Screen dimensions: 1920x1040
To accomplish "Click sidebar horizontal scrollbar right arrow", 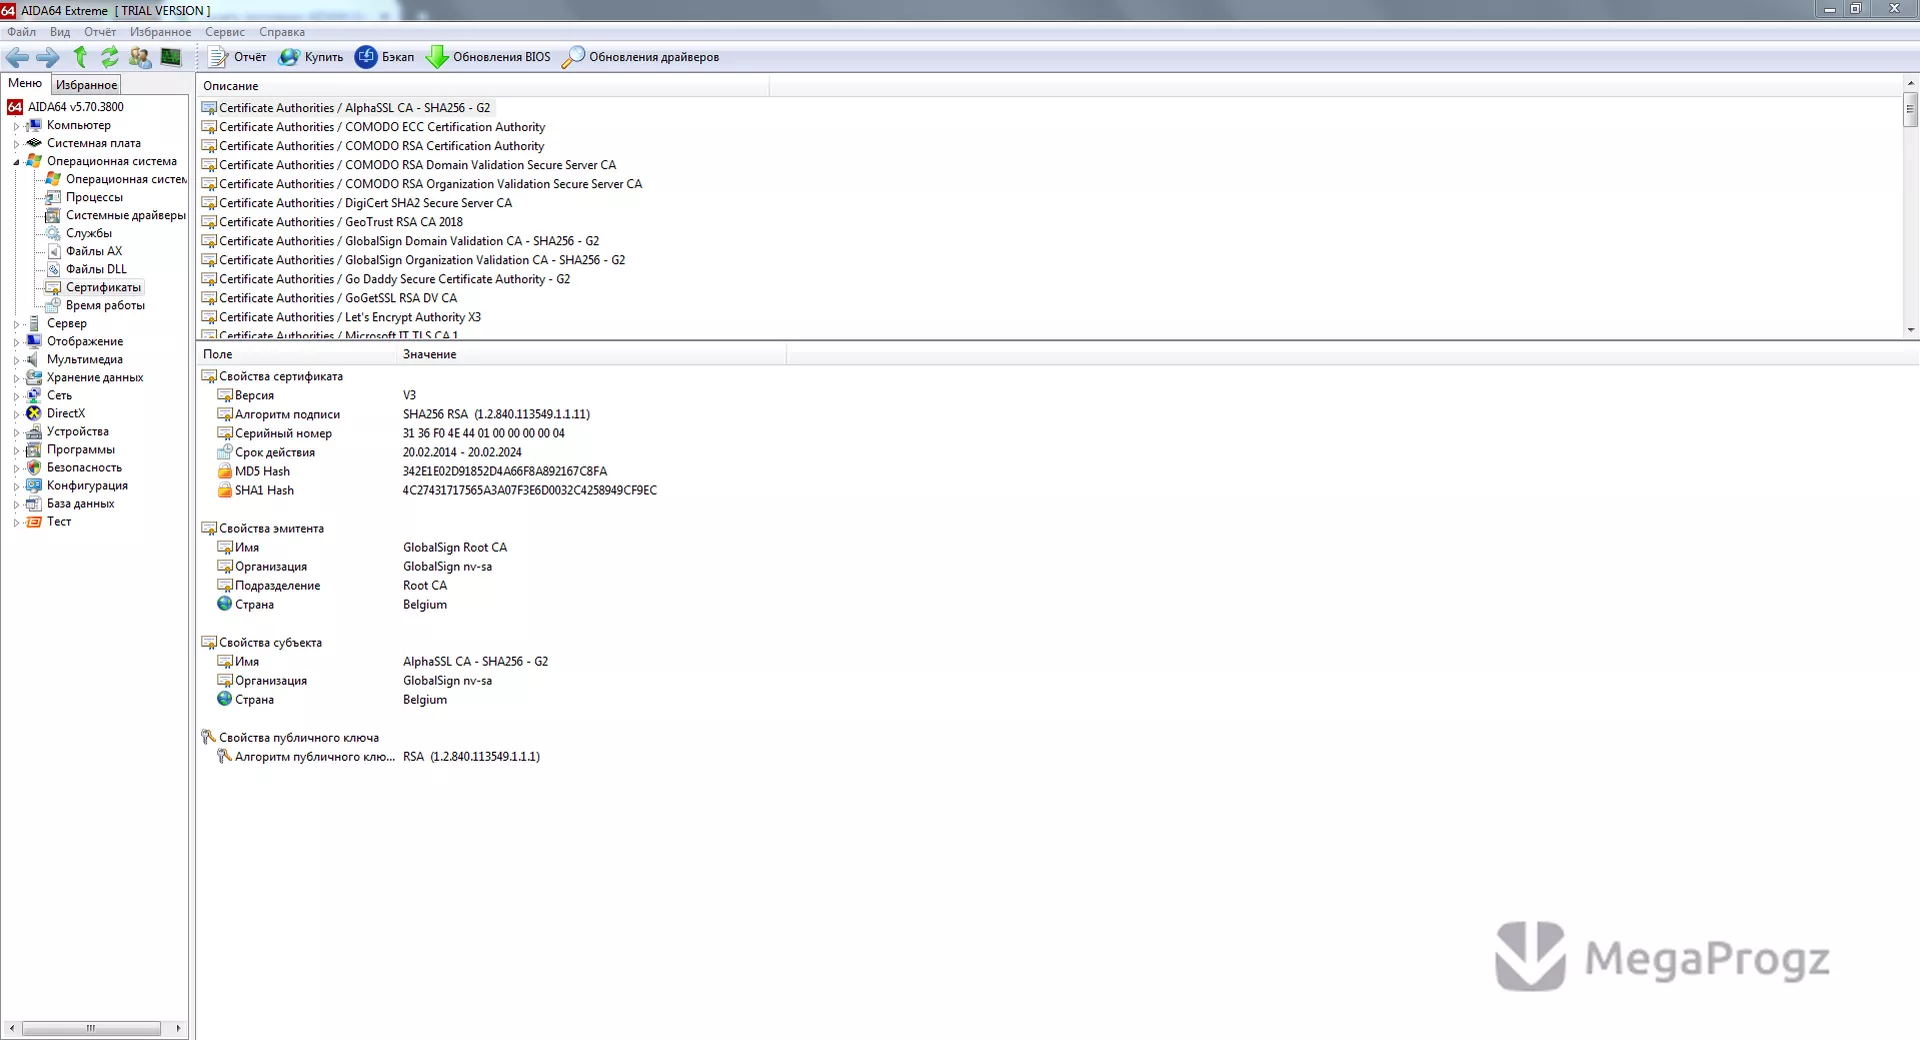I will [178, 1028].
